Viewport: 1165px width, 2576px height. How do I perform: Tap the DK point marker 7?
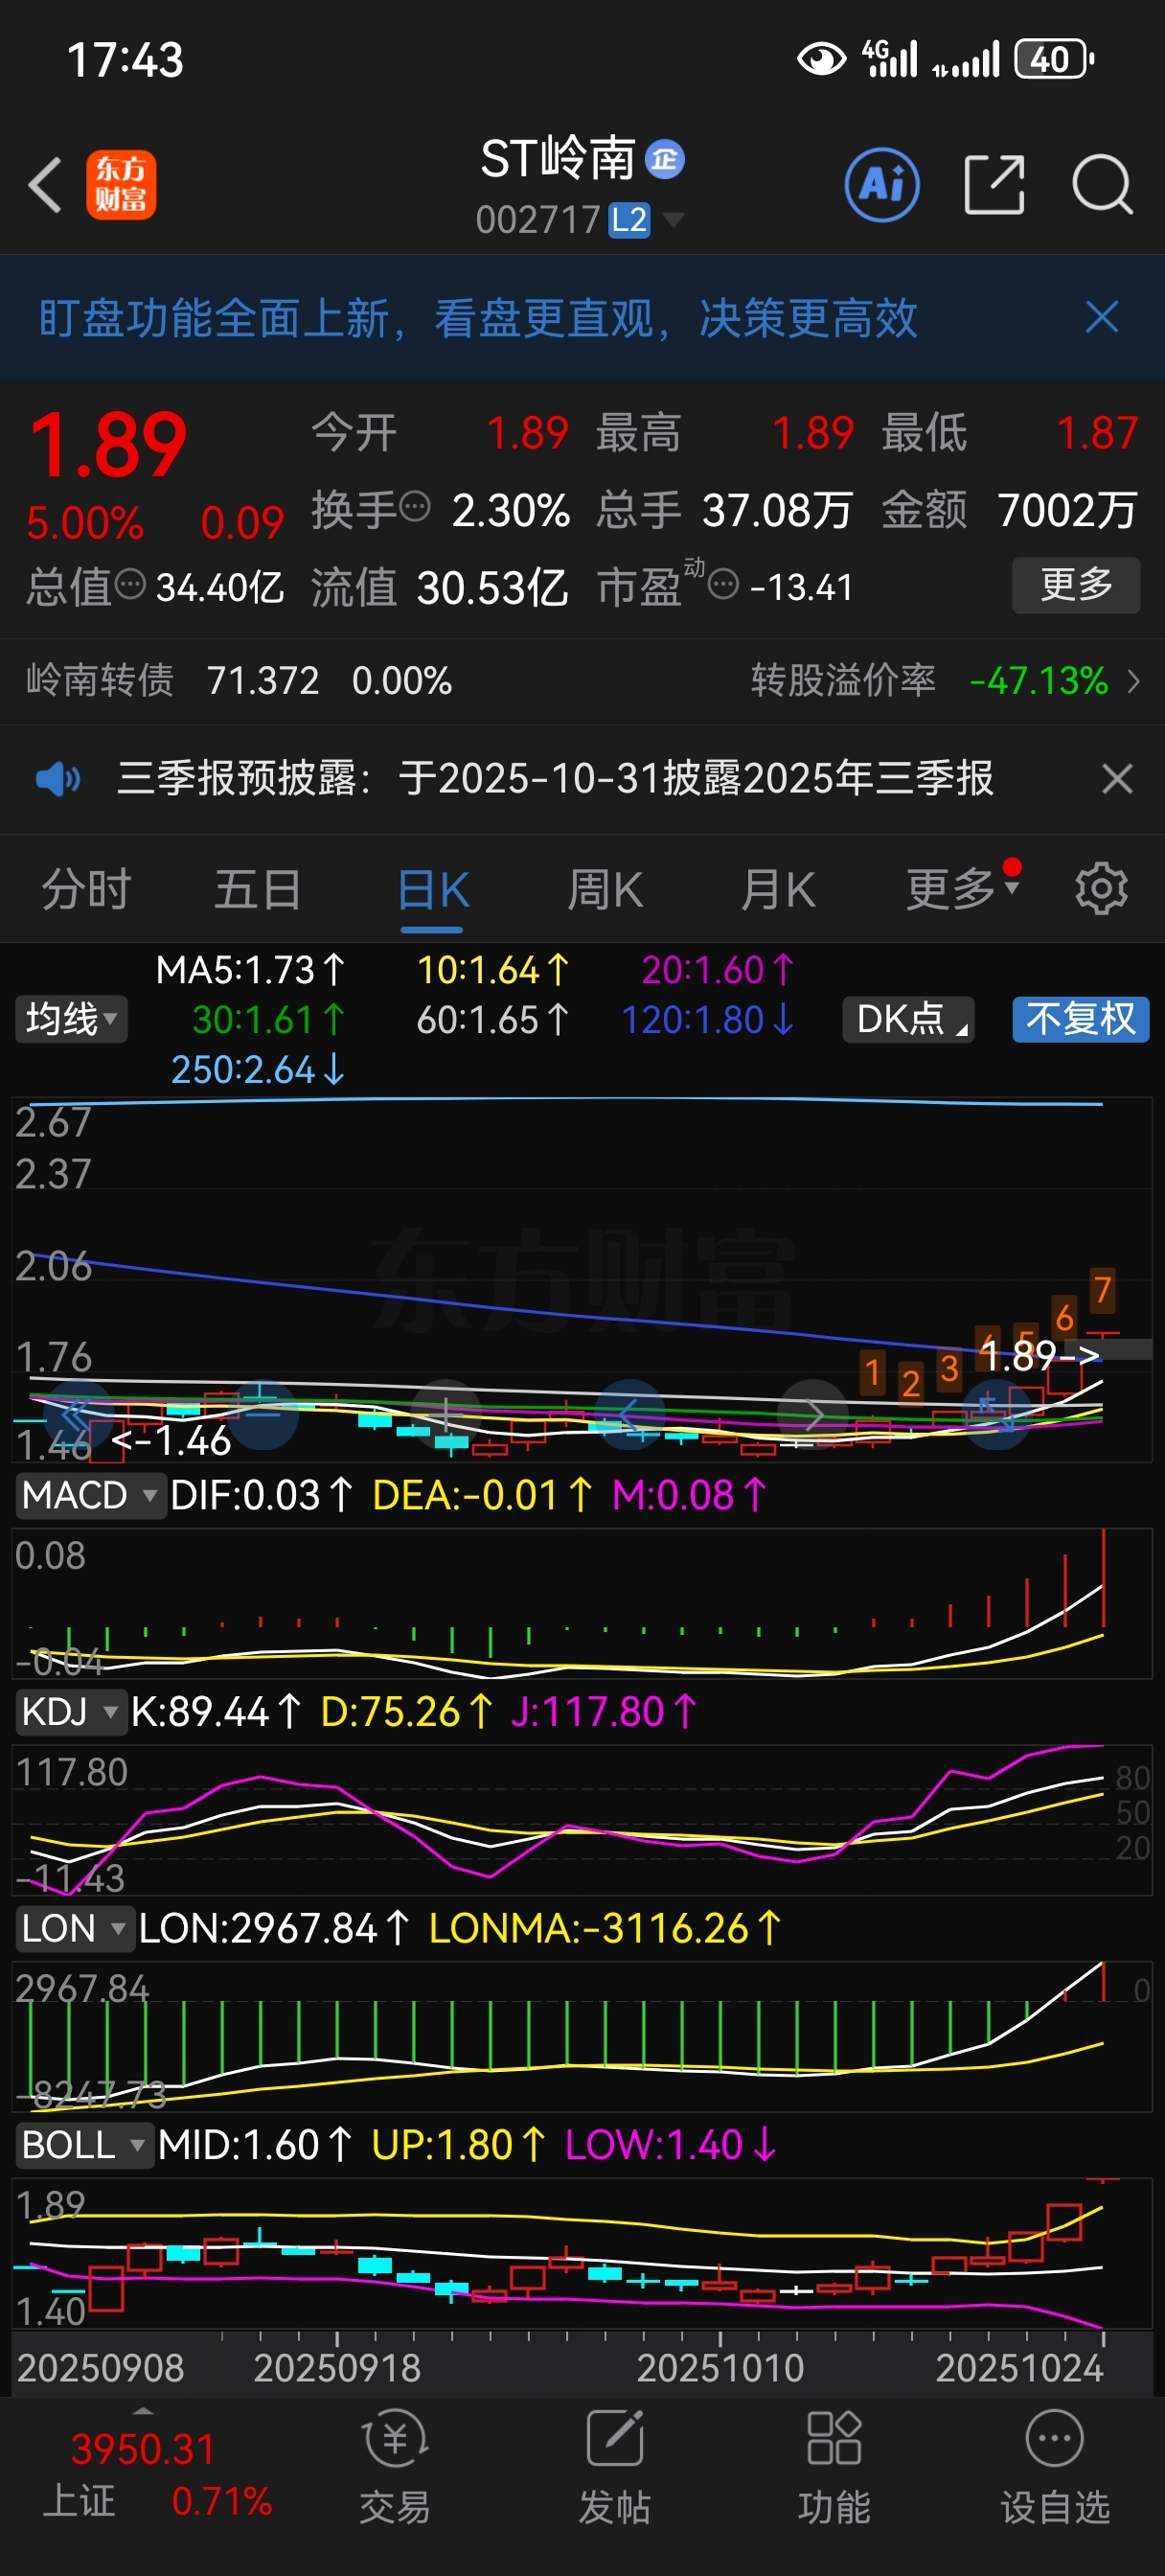(x=1102, y=1289)
